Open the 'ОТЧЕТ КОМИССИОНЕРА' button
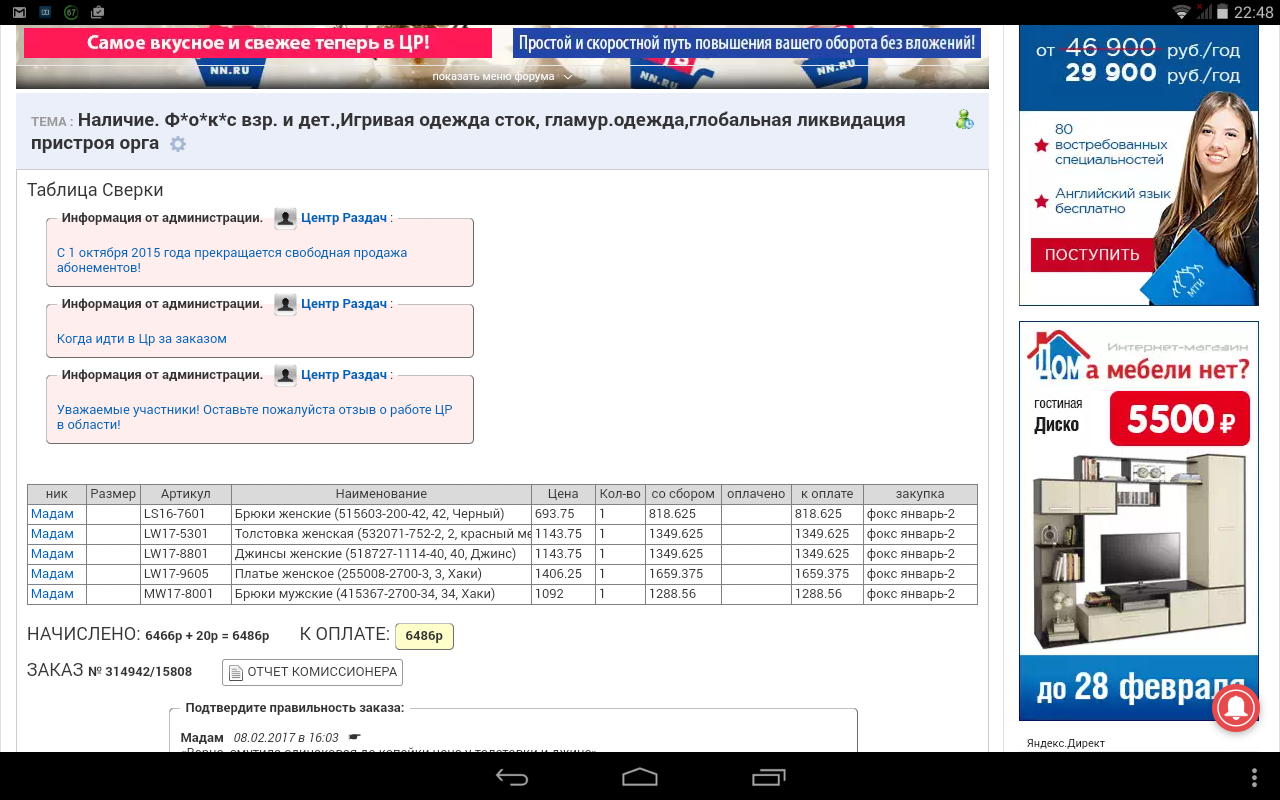Image resolution: width=1280 pixels, height=800 pixels. point(312,672)
